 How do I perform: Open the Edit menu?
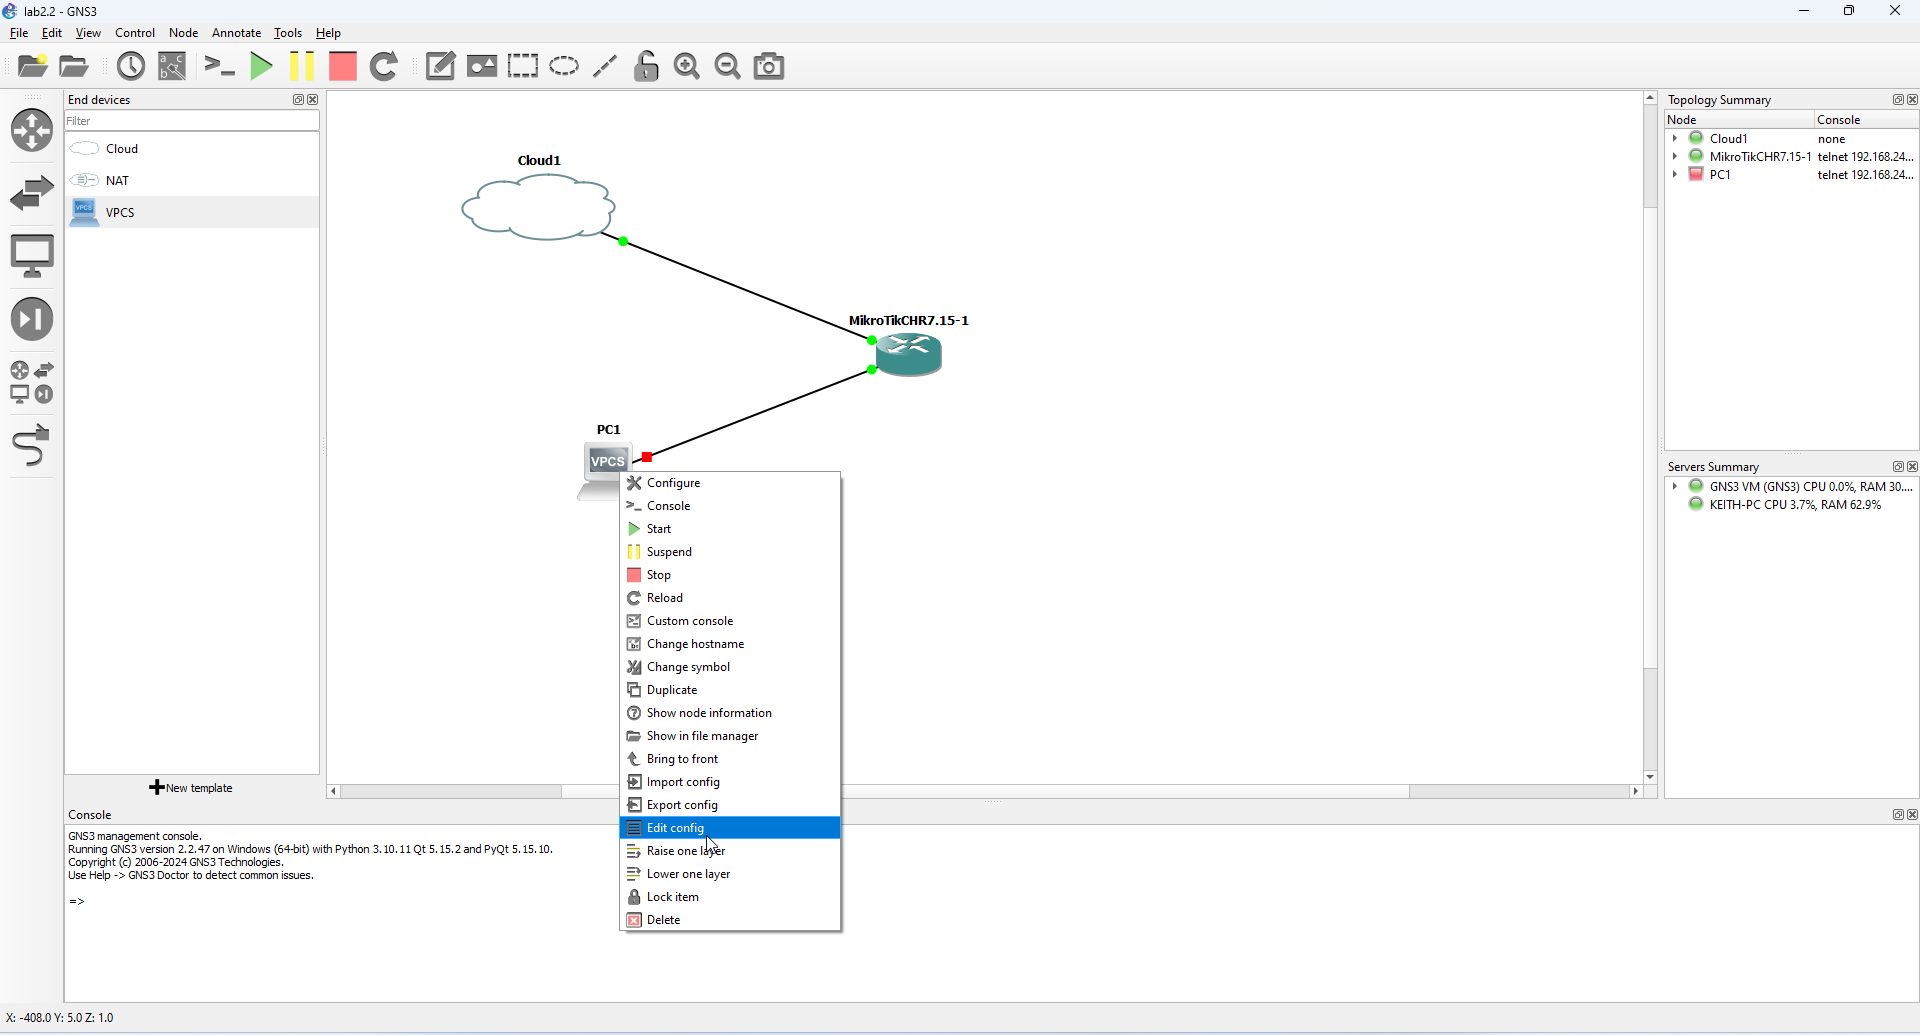pos(52,33)
